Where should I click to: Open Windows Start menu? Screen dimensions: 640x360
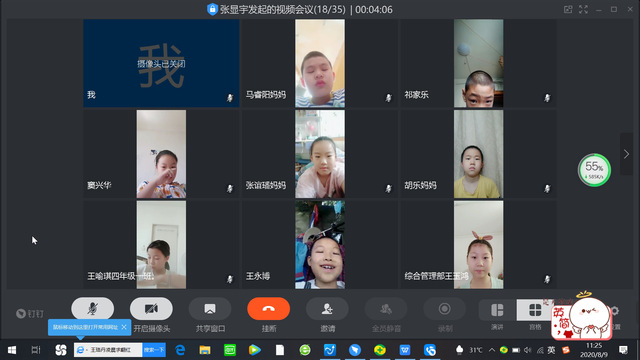(x=12, y=350)
